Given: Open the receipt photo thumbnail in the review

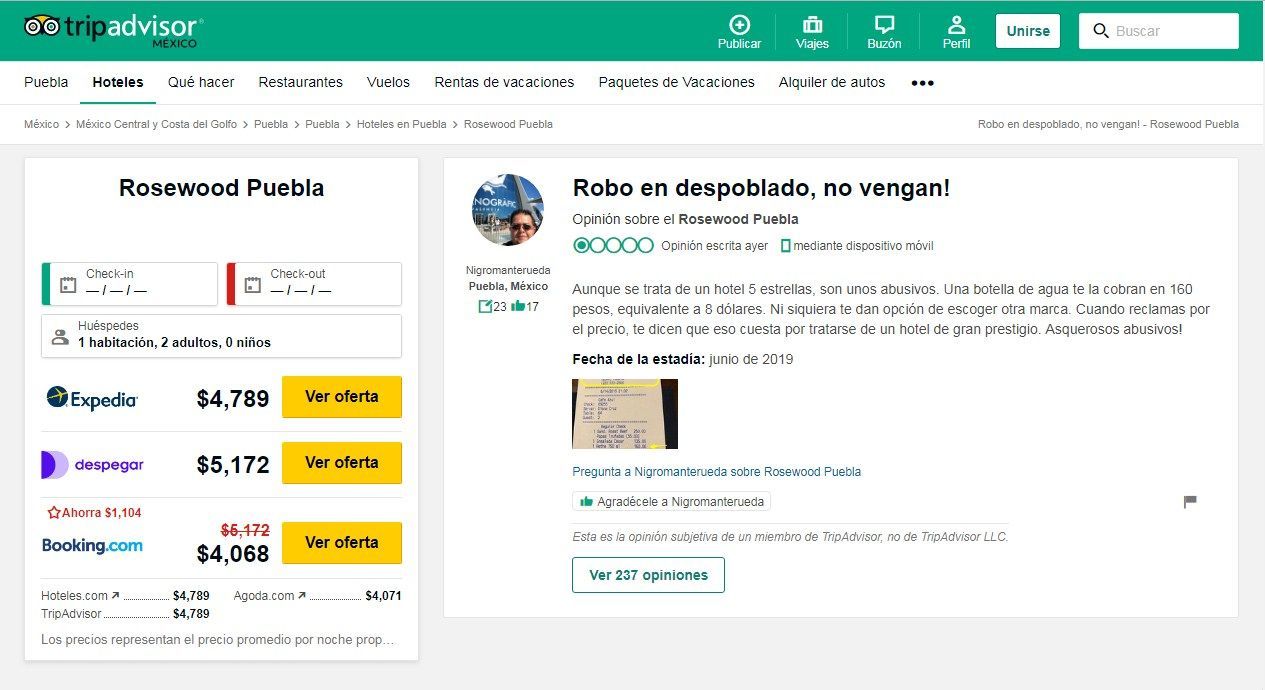Looking at the screenshot, I should click(x=625, y=414).
